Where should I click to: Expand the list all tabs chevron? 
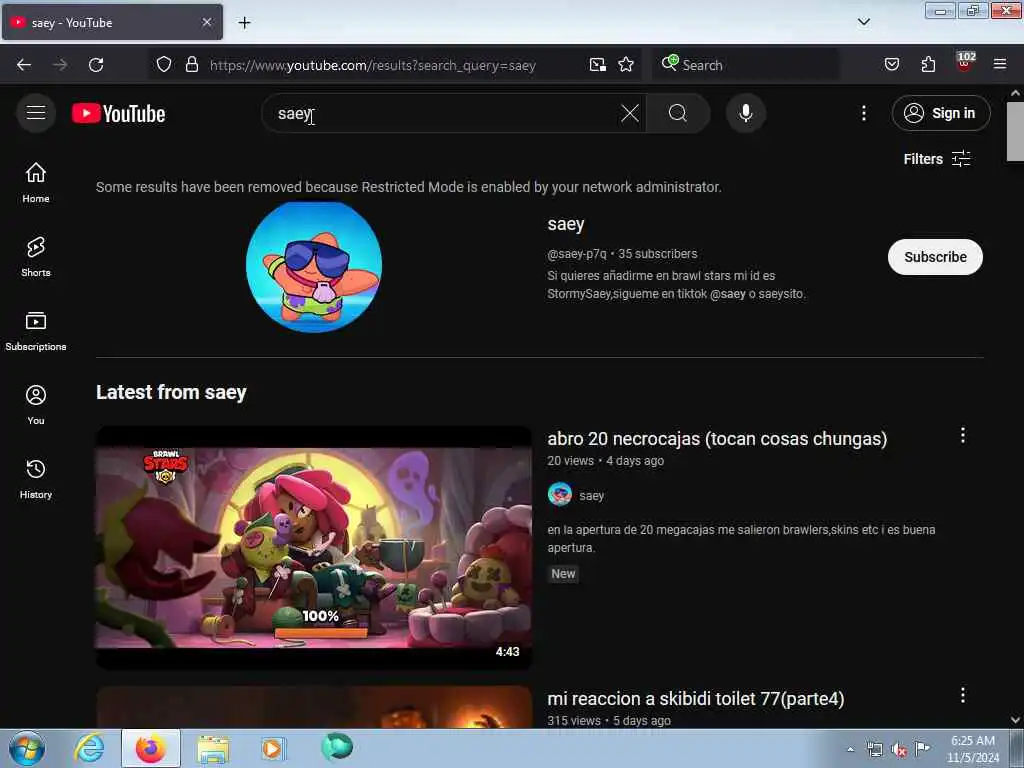(x=863, y=22)
